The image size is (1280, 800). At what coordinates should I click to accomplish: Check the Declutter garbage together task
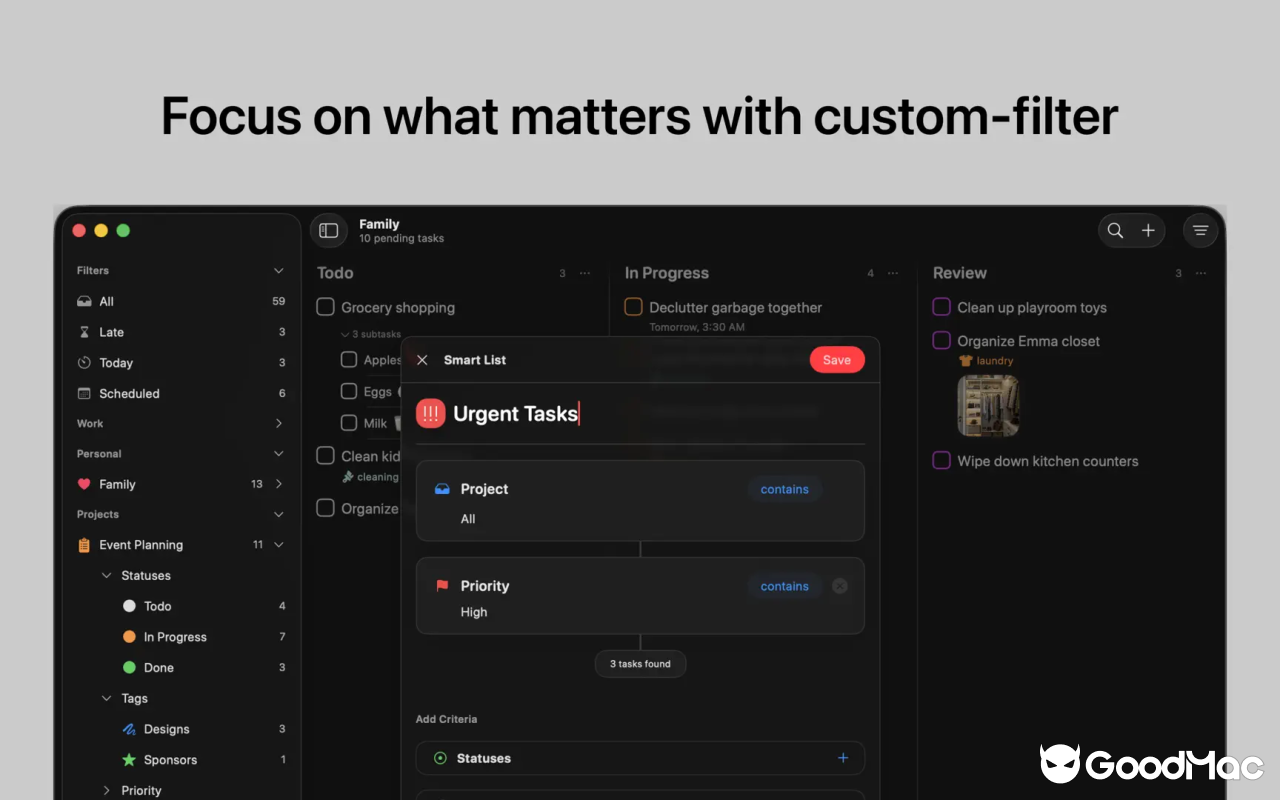pos(633,307)
